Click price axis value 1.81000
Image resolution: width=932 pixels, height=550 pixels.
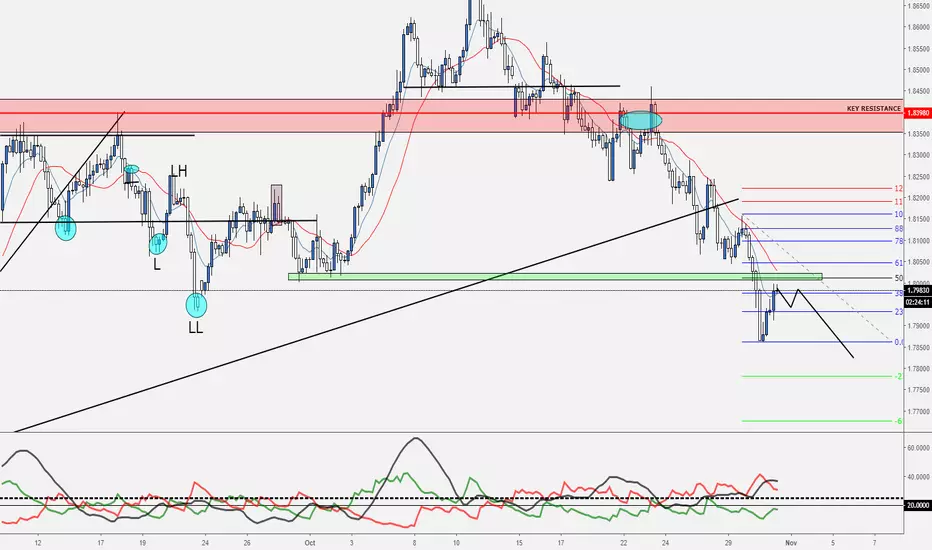[x=919, y=241]
